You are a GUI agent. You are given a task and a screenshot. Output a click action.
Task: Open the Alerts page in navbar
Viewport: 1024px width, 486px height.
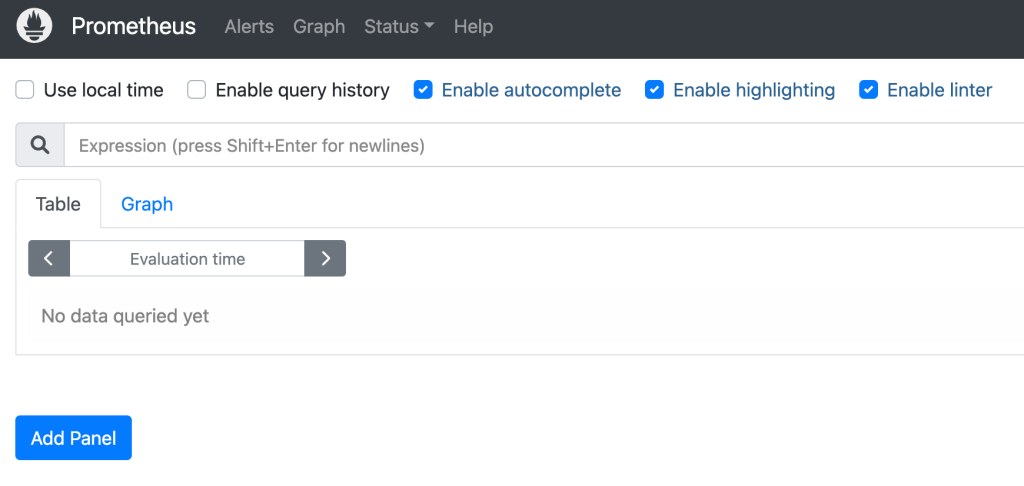coord(249,27)
